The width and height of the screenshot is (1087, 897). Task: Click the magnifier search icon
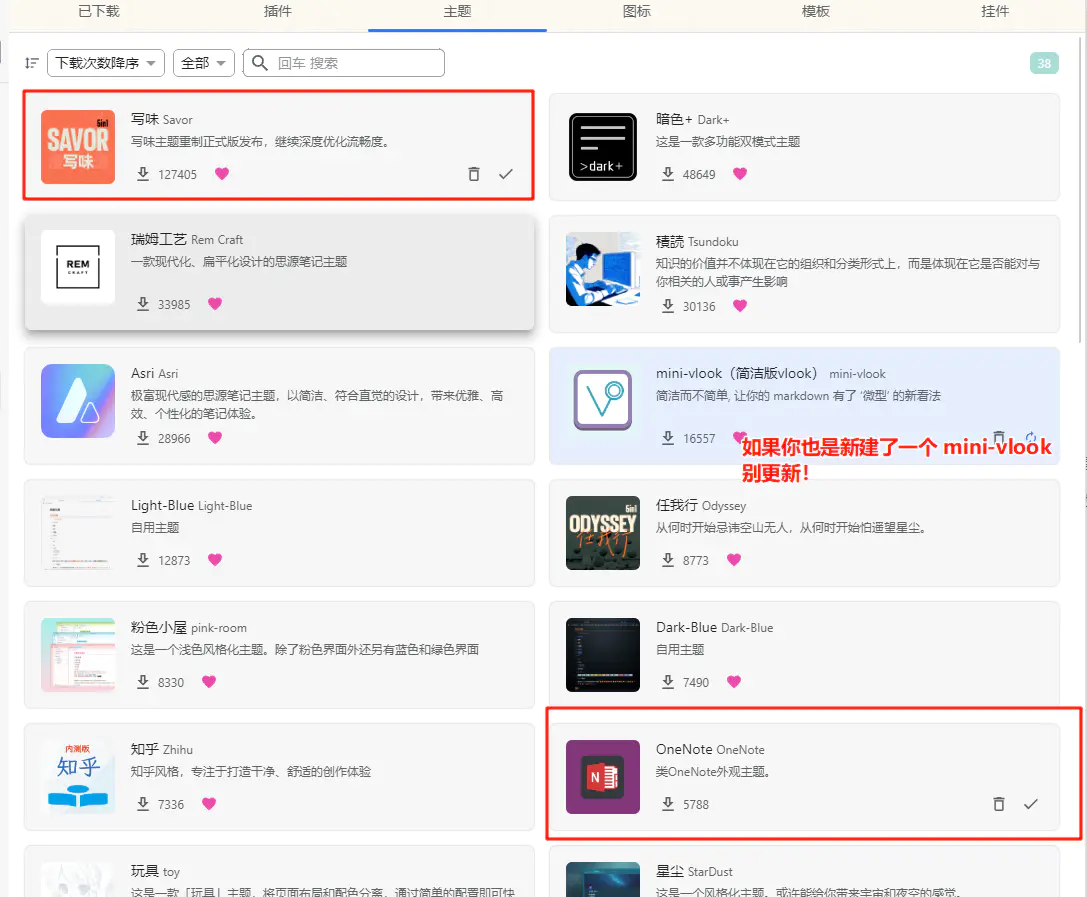click(x=260, y=63)
